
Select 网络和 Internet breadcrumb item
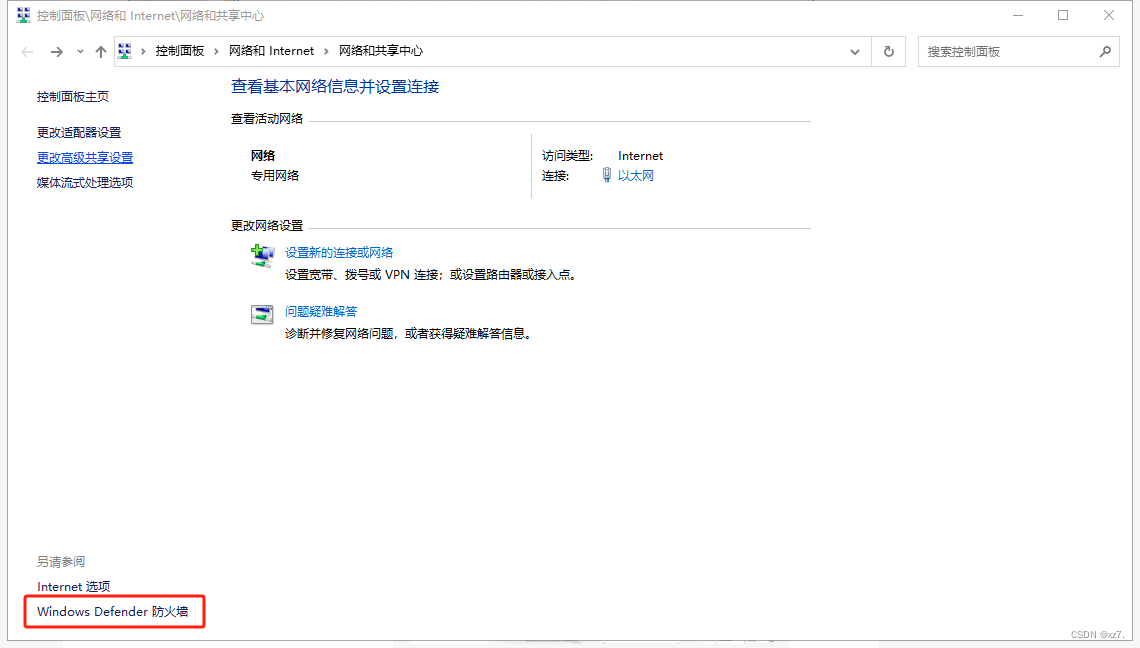pyautogui.click(x=271, y=51)
